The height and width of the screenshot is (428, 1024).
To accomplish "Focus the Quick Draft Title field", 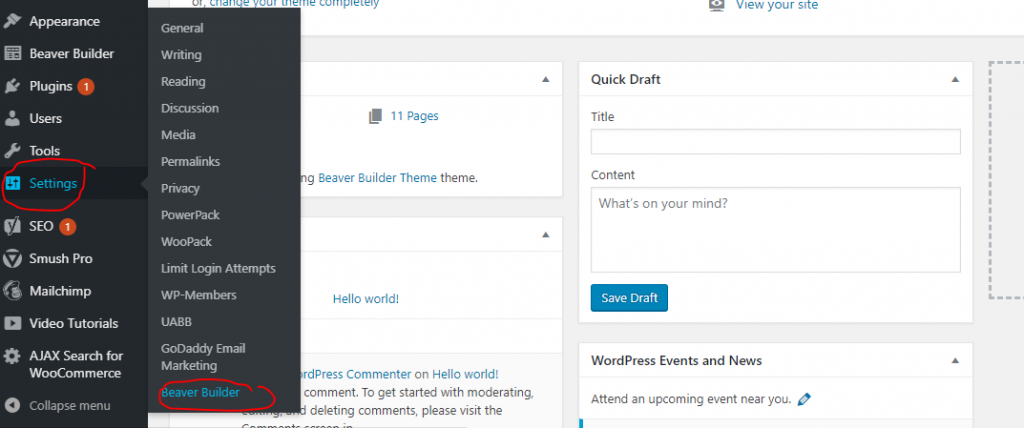I will click(775, 142).
